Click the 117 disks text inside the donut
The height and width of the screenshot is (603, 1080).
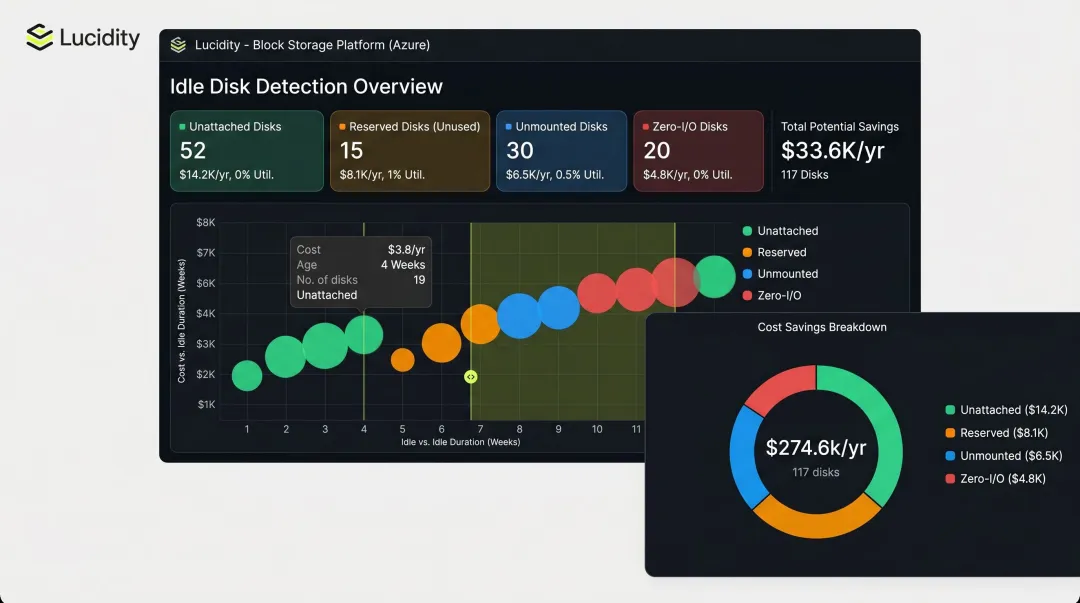tap(816, 472)
